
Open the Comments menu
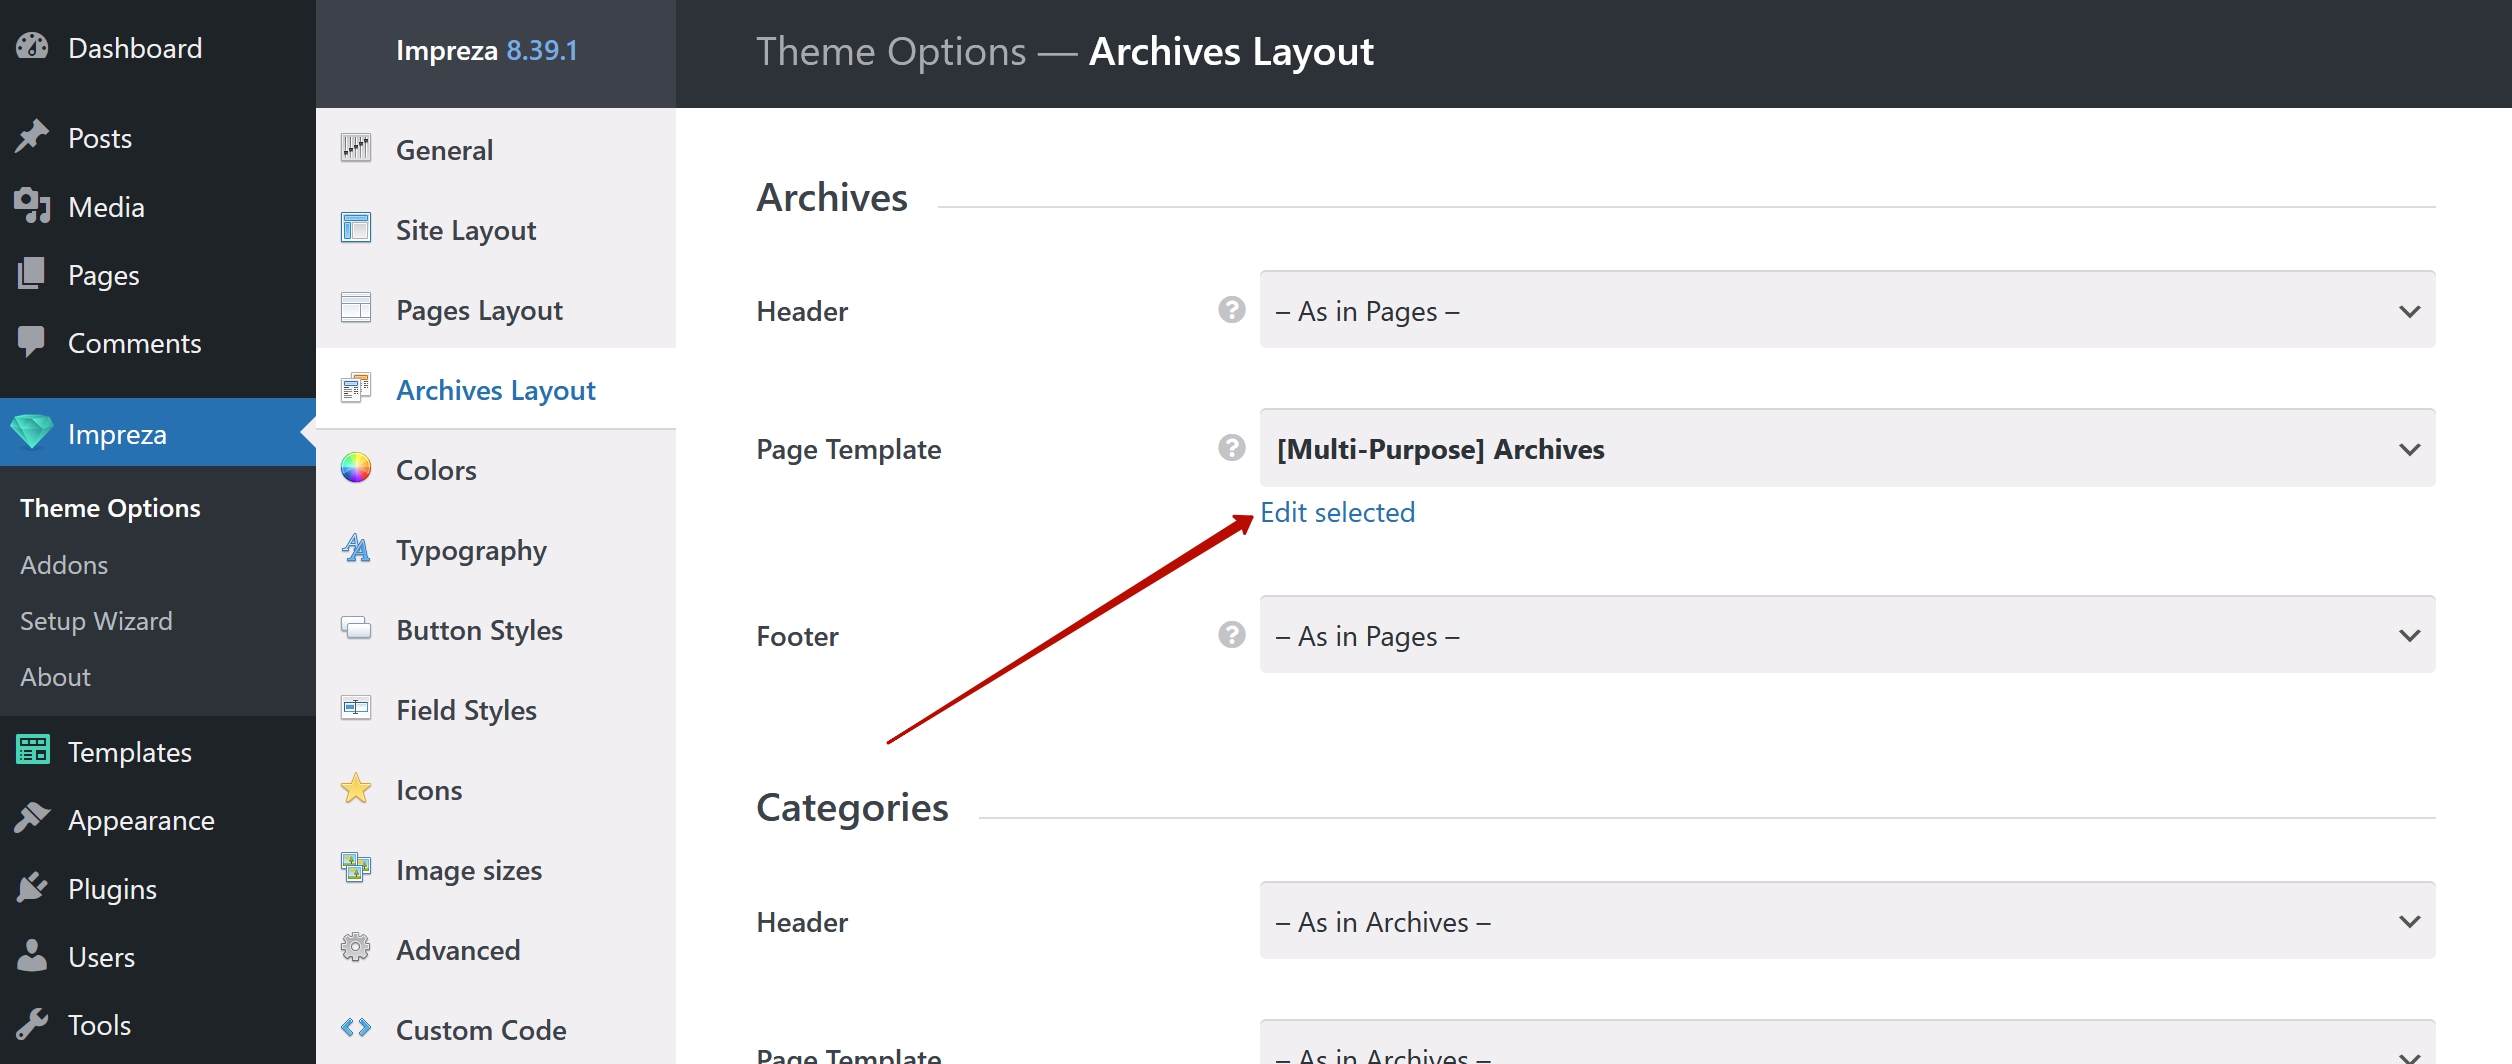point(158,341)
